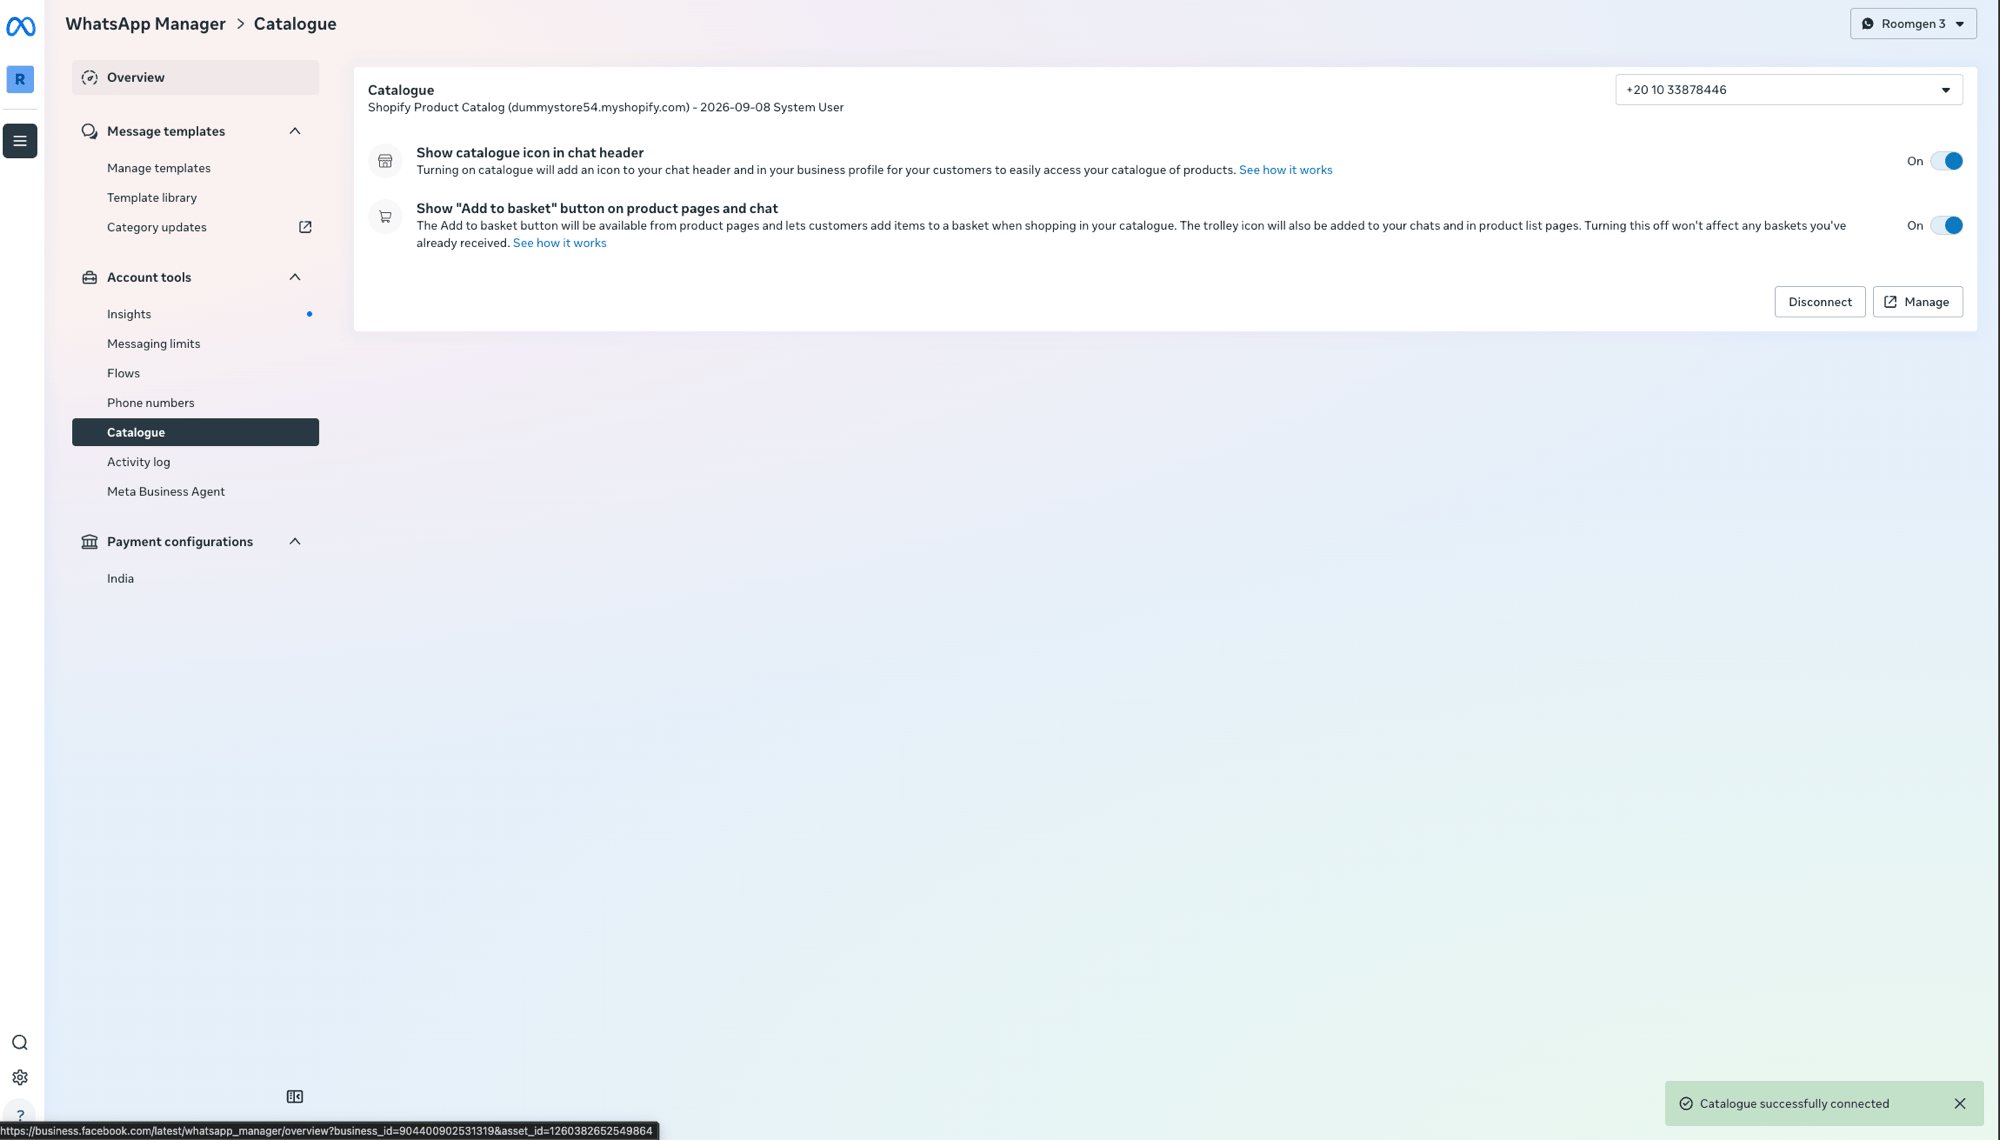The image size is (2000, 1140).
Task: Collapse the Payment configurations section
Action: pos(295,542)
